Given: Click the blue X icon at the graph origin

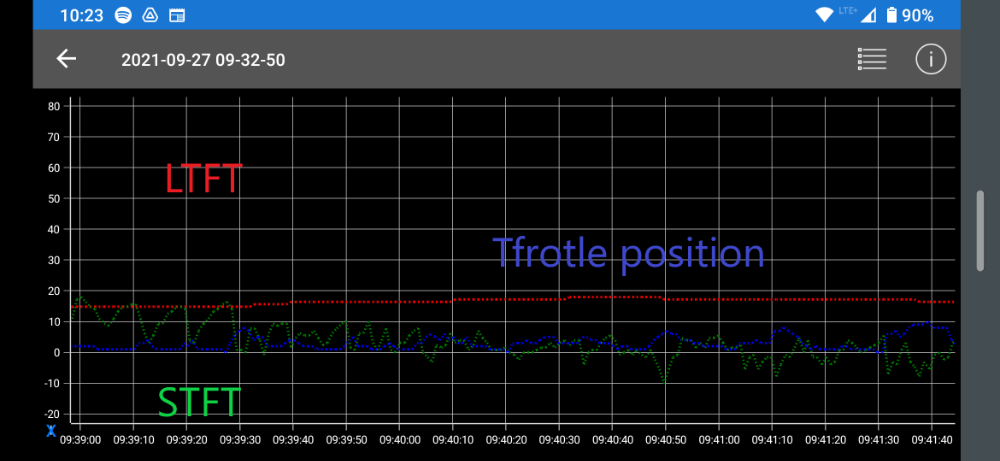Looking at the screenshot, I should 51,431.
